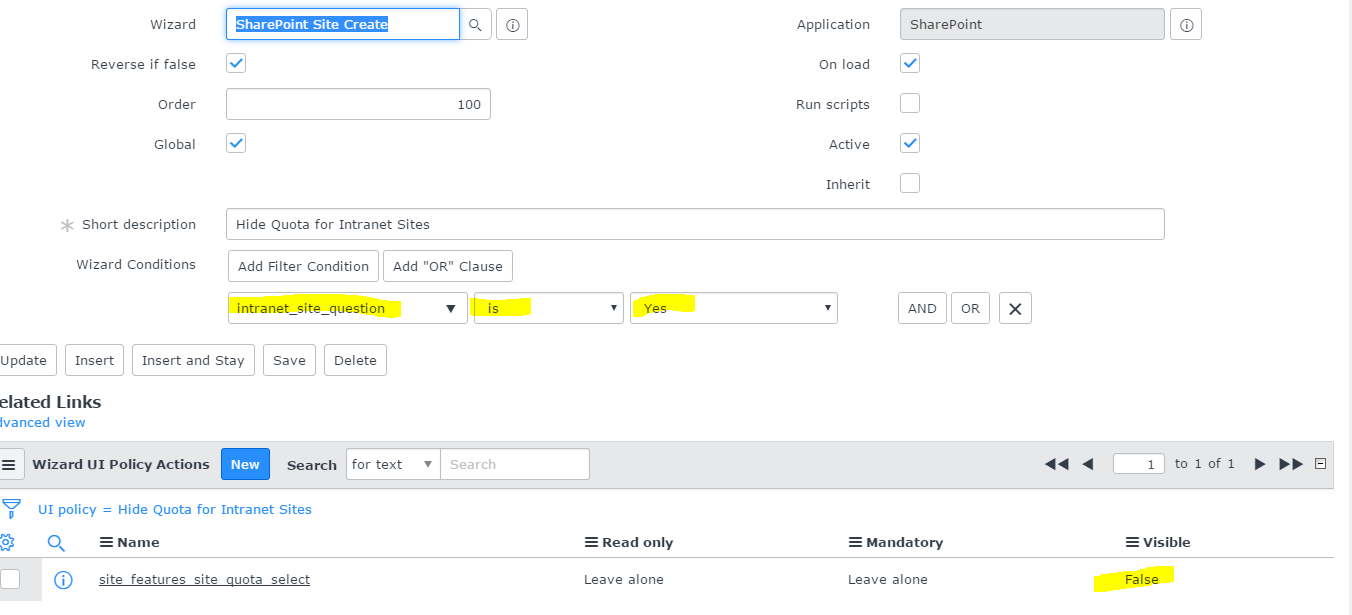The height and width of the screenshot is (615, 1352).
Task: Remove the intranet_site_question condition with X
Action: (x=1015, y=308)
